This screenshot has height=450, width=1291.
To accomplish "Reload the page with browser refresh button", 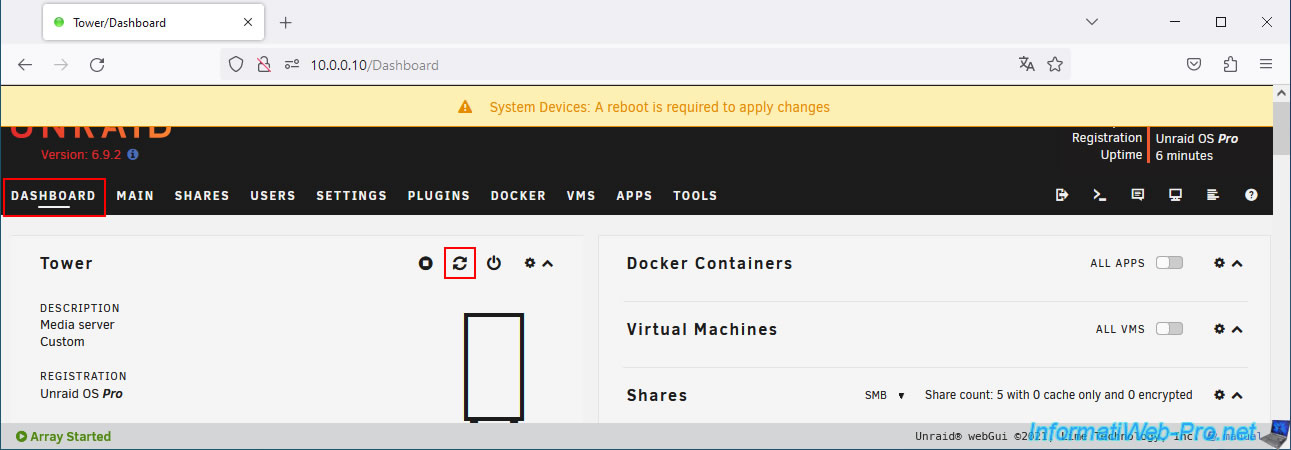I will [x=97, y=64].
